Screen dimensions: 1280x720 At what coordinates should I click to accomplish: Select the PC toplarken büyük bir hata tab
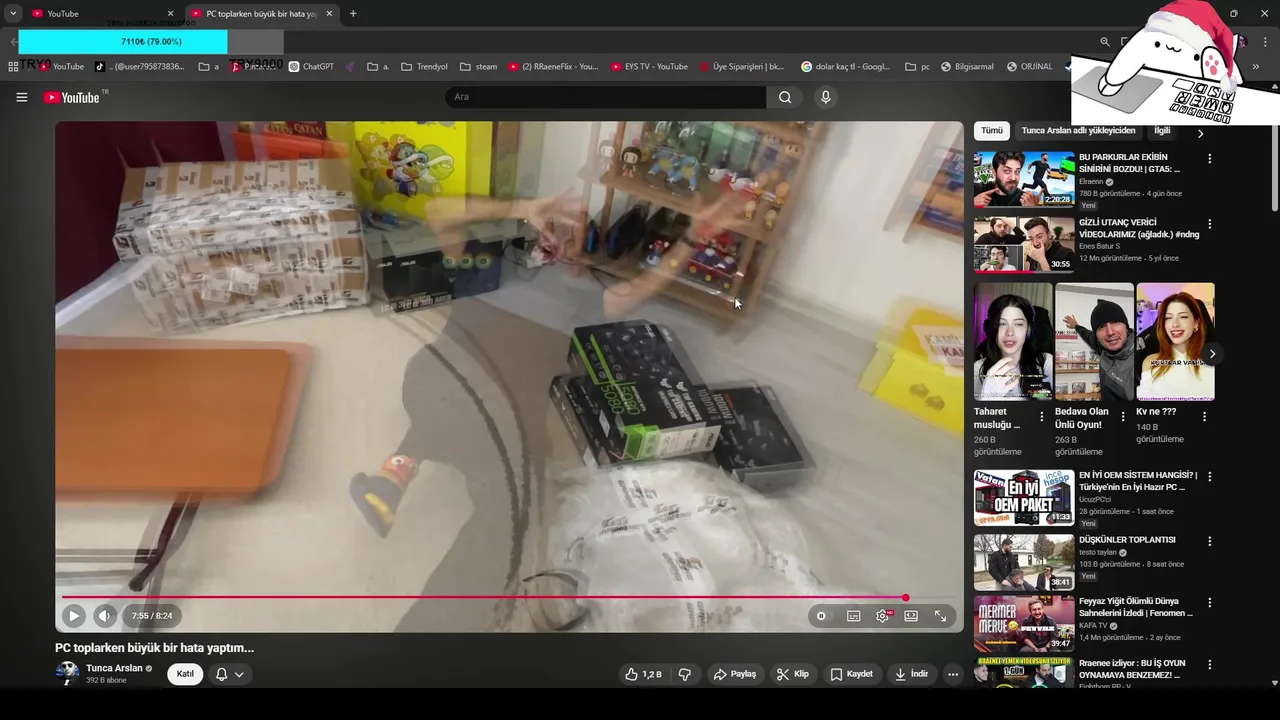click(260, 14)
